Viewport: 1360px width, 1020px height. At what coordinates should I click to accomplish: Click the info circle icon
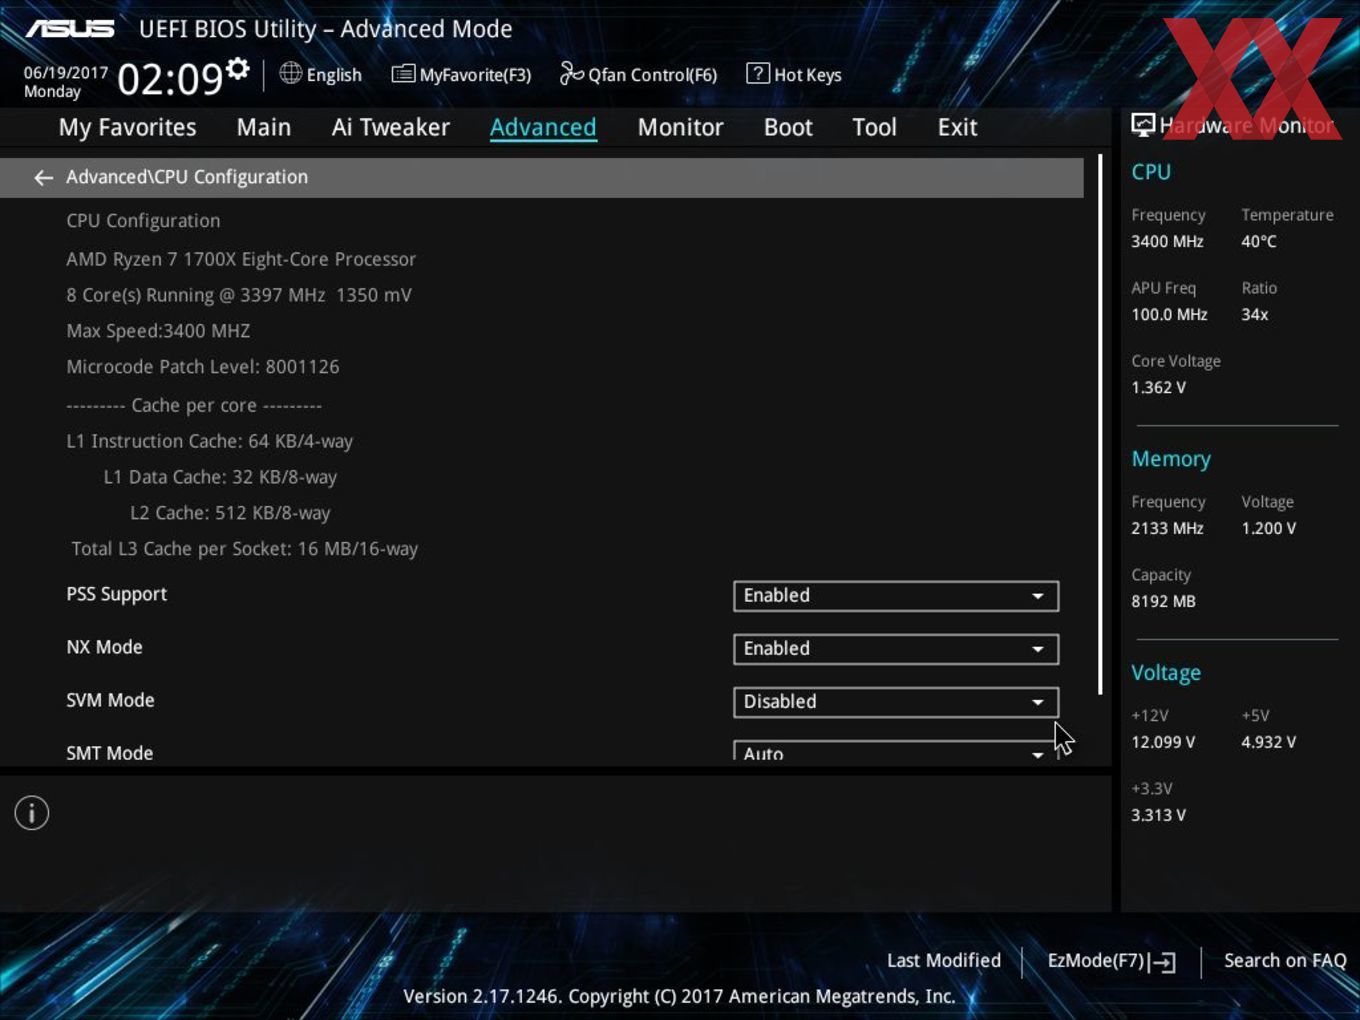click(32, 813)
